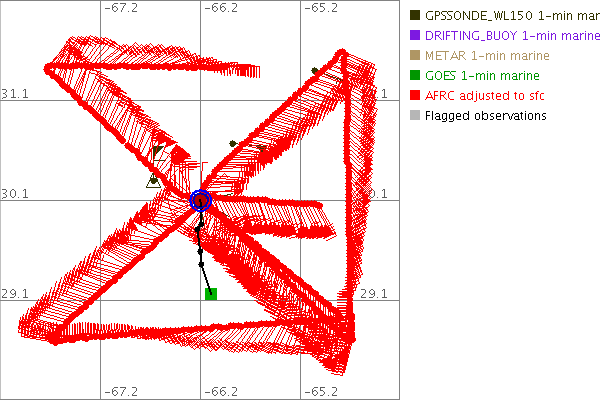Click the red AFRC legend square
The height and width of the screenshot is (400, 600).
point(413,96)
